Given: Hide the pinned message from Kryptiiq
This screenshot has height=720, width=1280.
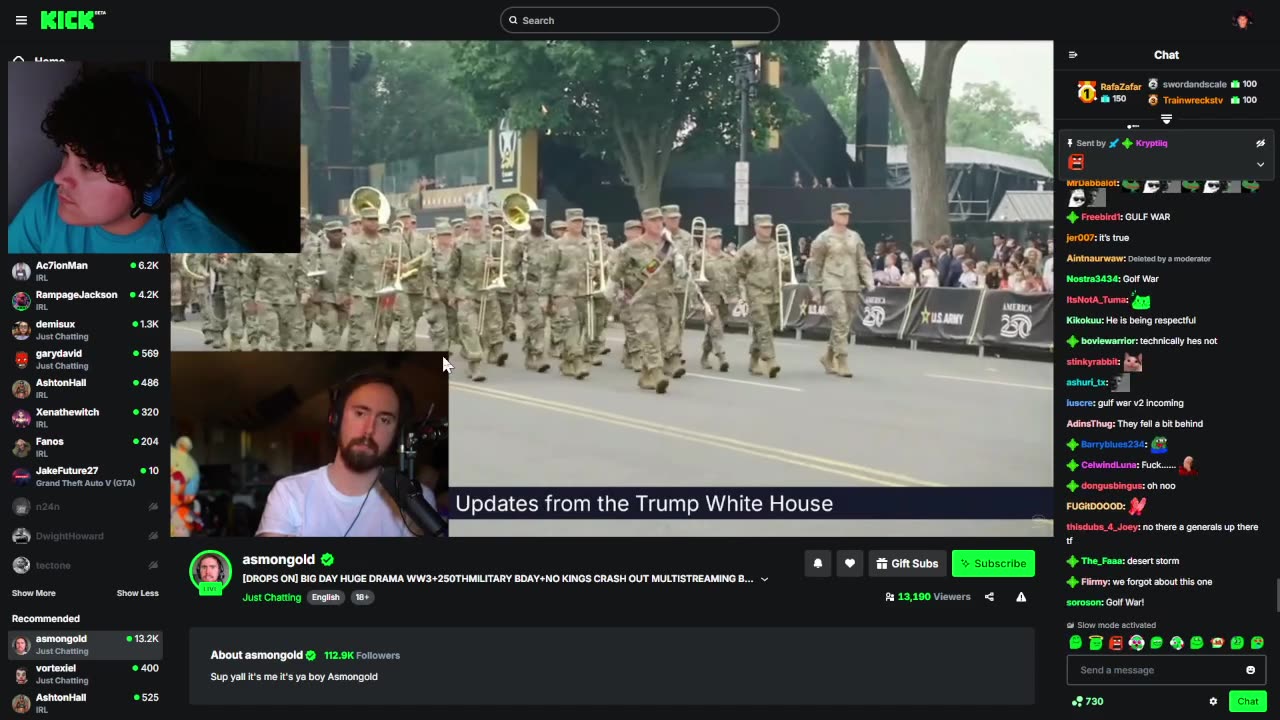Looking at the screenshot, I should pyautogui.click(x=1260, y=143).
